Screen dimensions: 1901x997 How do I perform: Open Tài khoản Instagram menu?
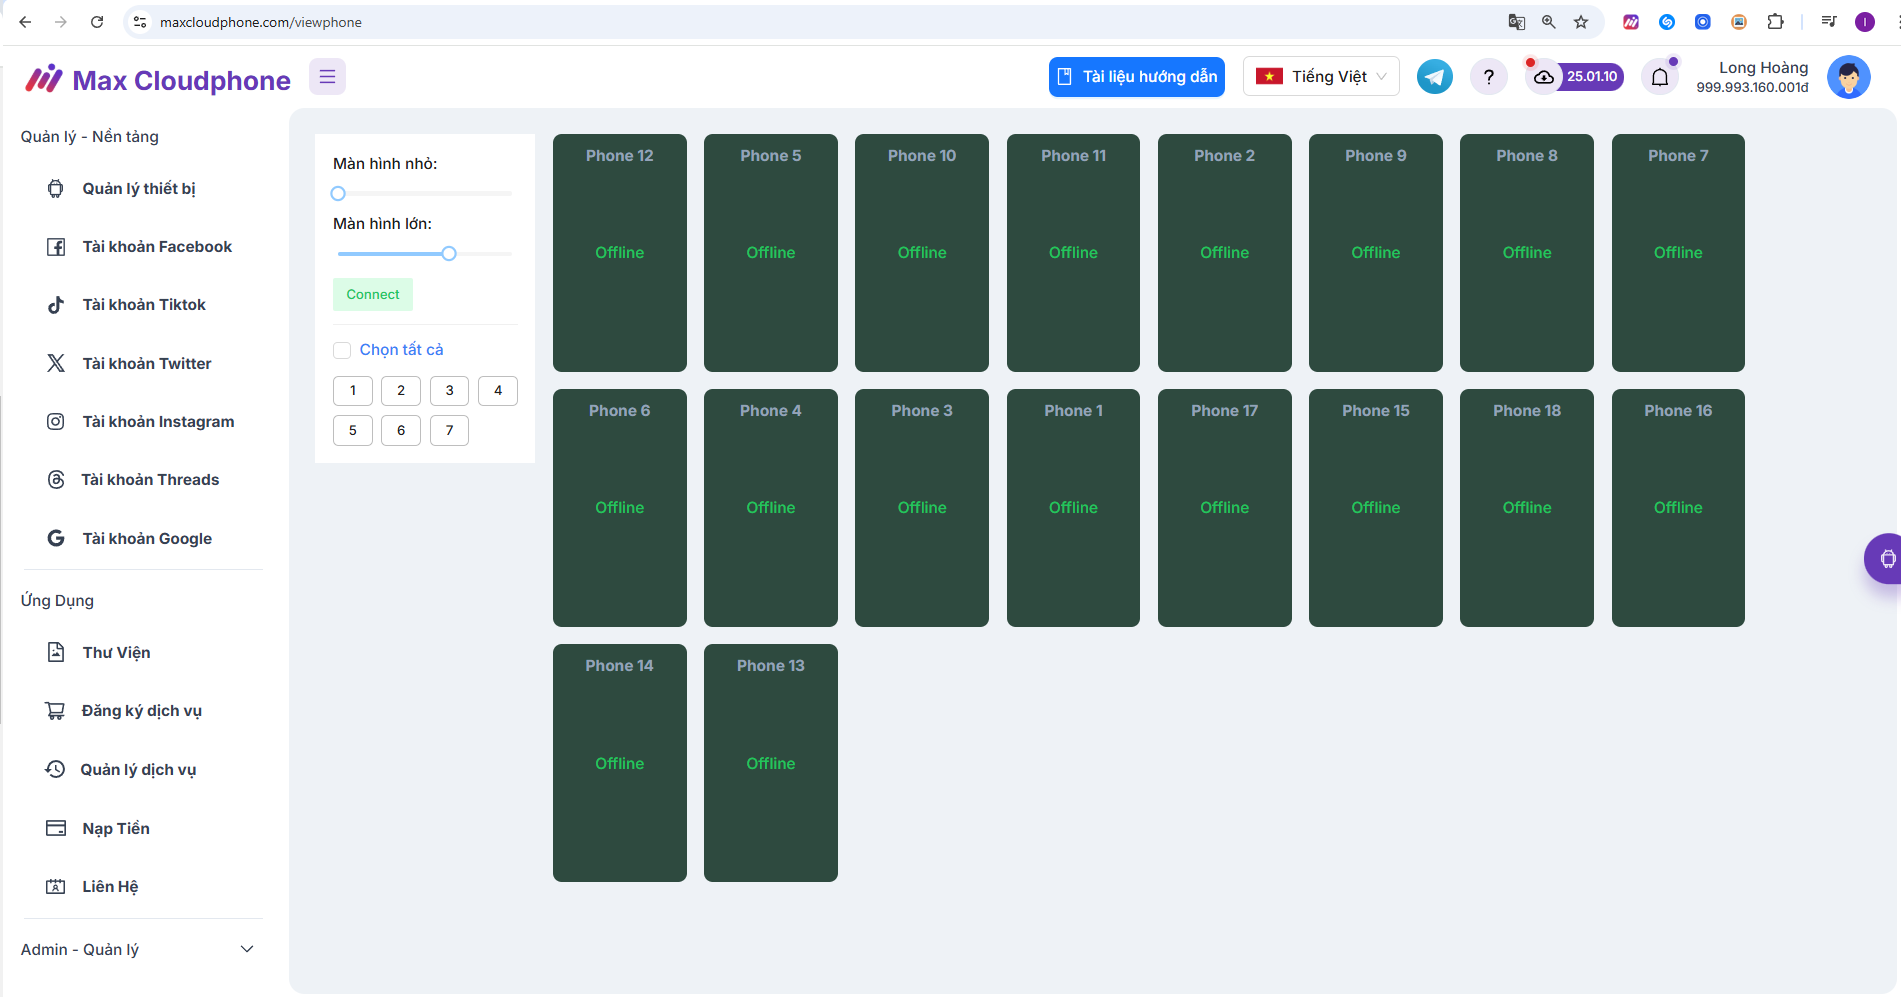point(142,422)
